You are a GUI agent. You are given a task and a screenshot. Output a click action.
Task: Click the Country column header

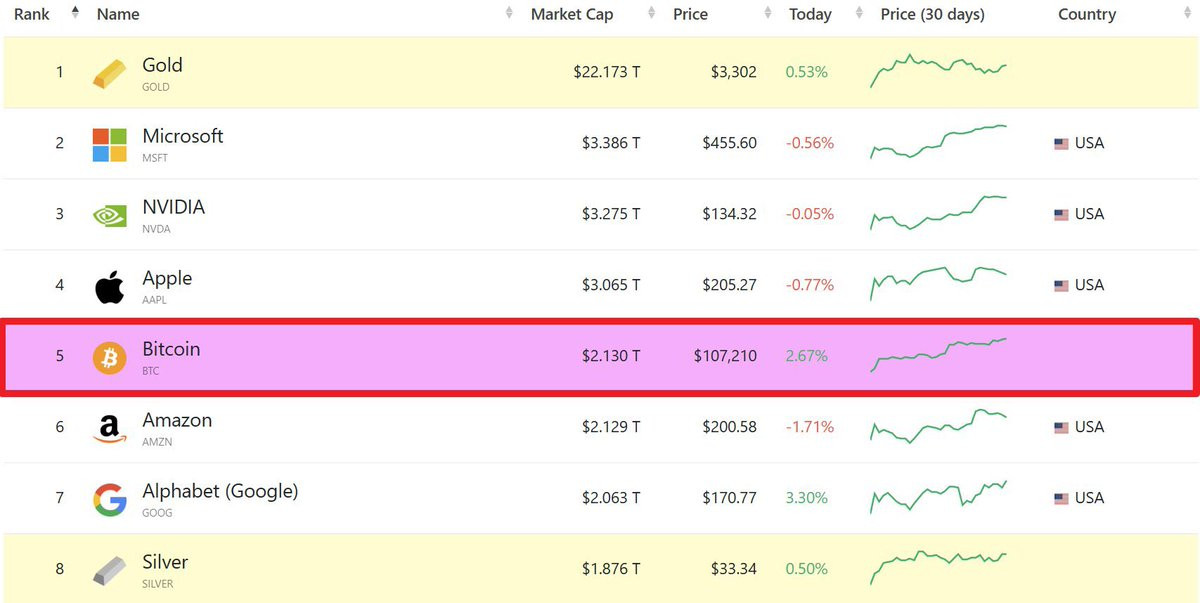click(1087, 14)
